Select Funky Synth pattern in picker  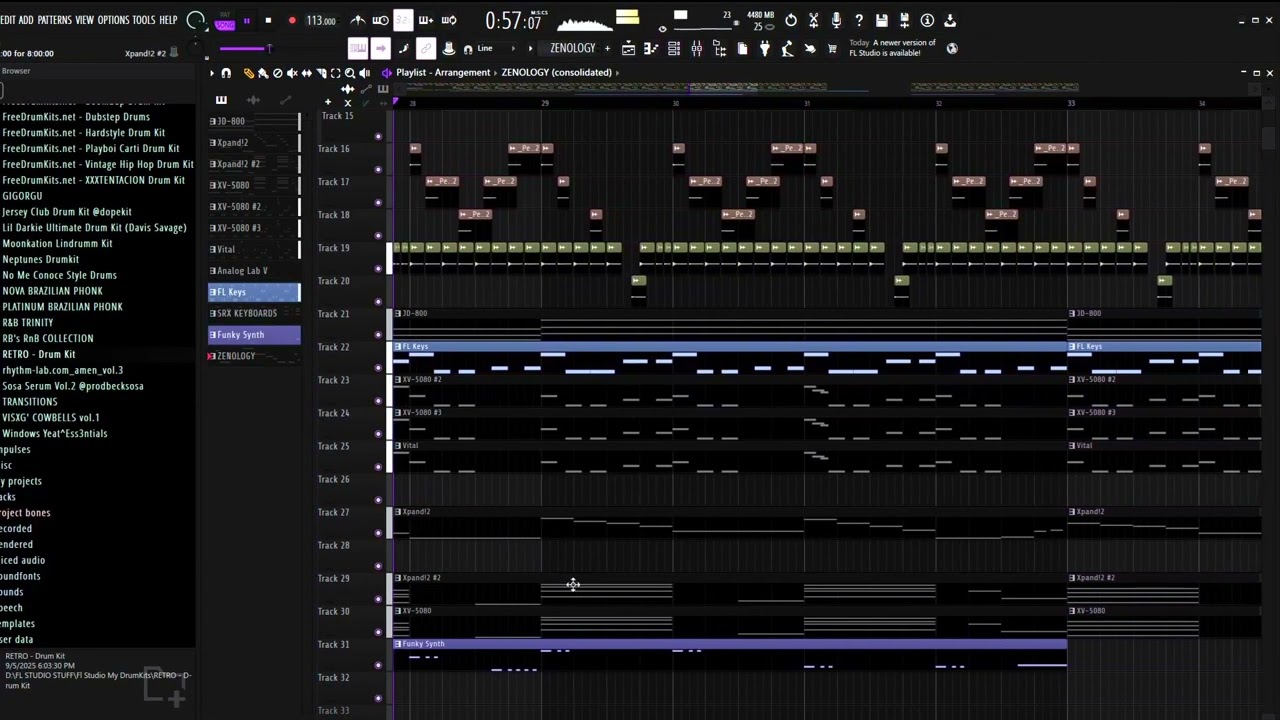pos(254,335)
